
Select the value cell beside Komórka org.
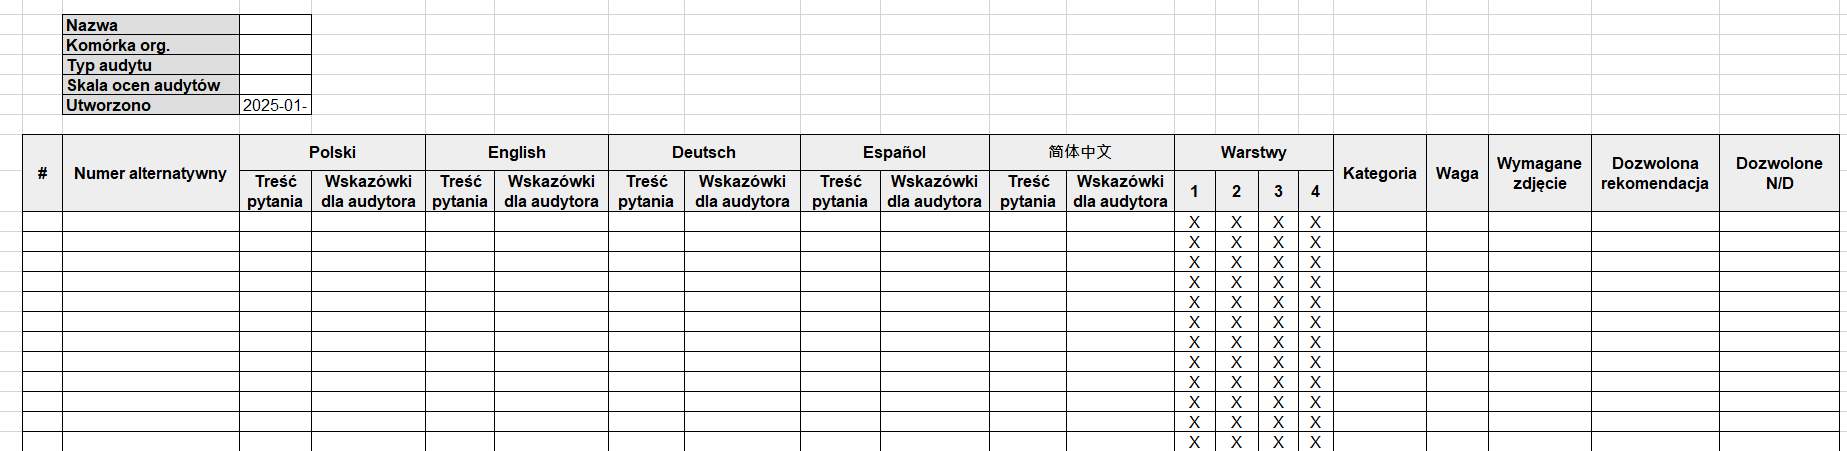coord(275,45)
